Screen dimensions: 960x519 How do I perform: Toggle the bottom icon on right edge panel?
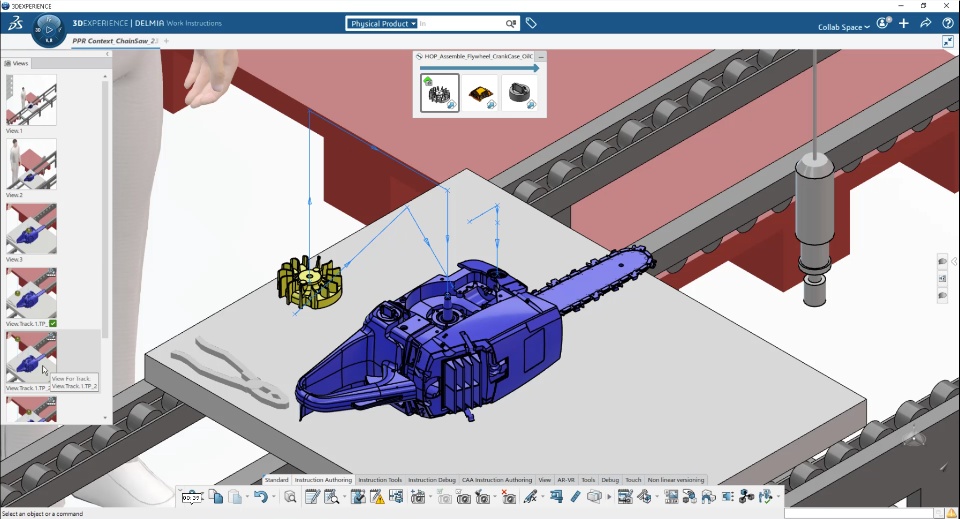tap(942, 296)
